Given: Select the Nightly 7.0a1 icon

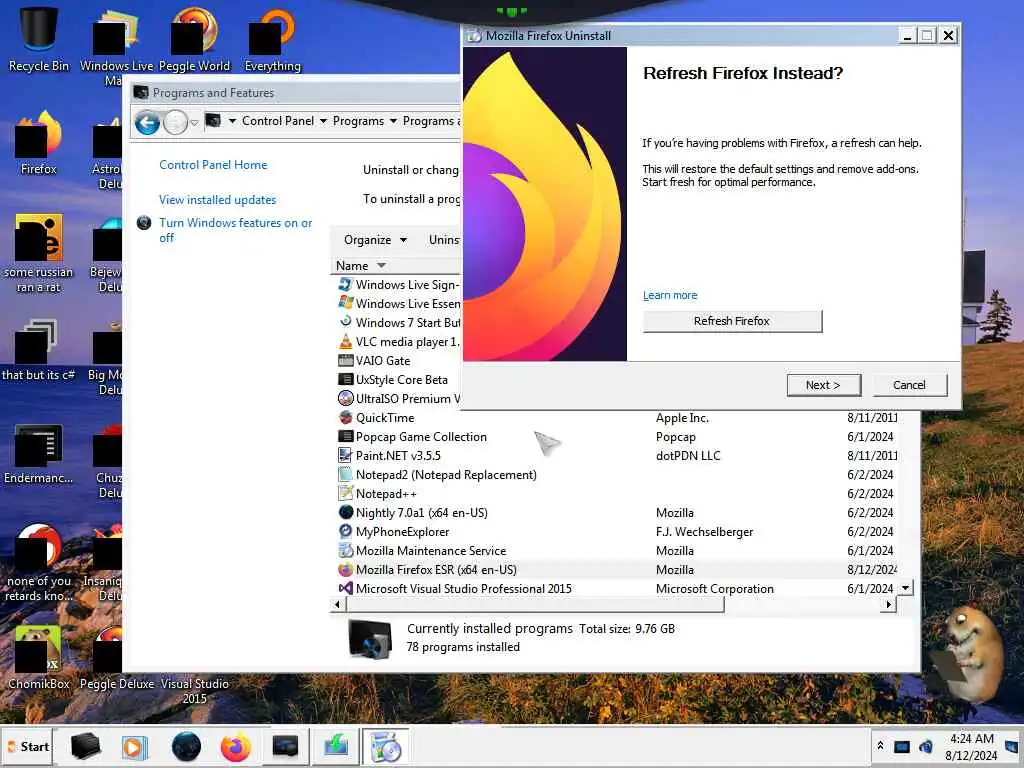Looking at the screenshot, I should pyautogui.click(x=345, y=513).
